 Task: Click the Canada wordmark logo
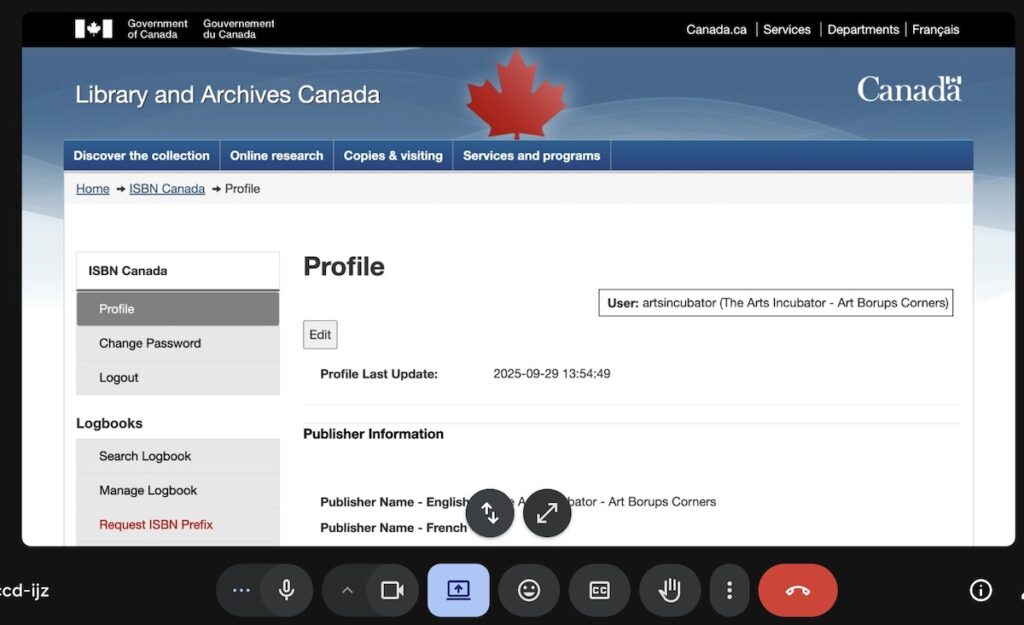[x=908, y=90]
